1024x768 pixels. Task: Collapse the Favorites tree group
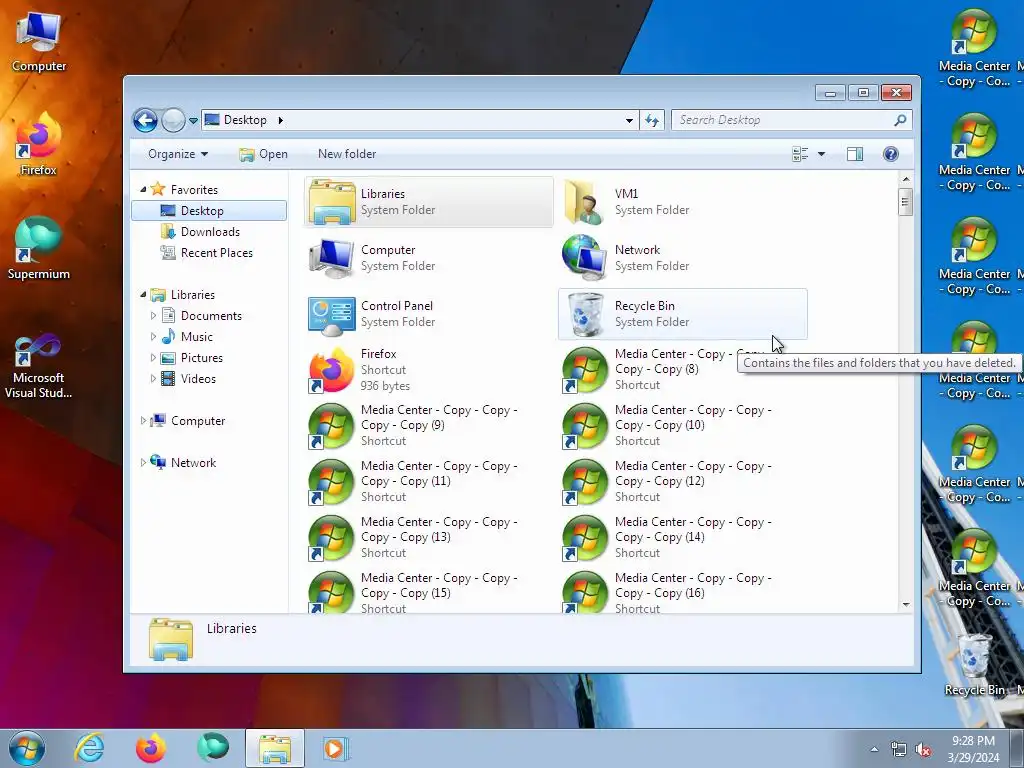click(x=144, y=189)
